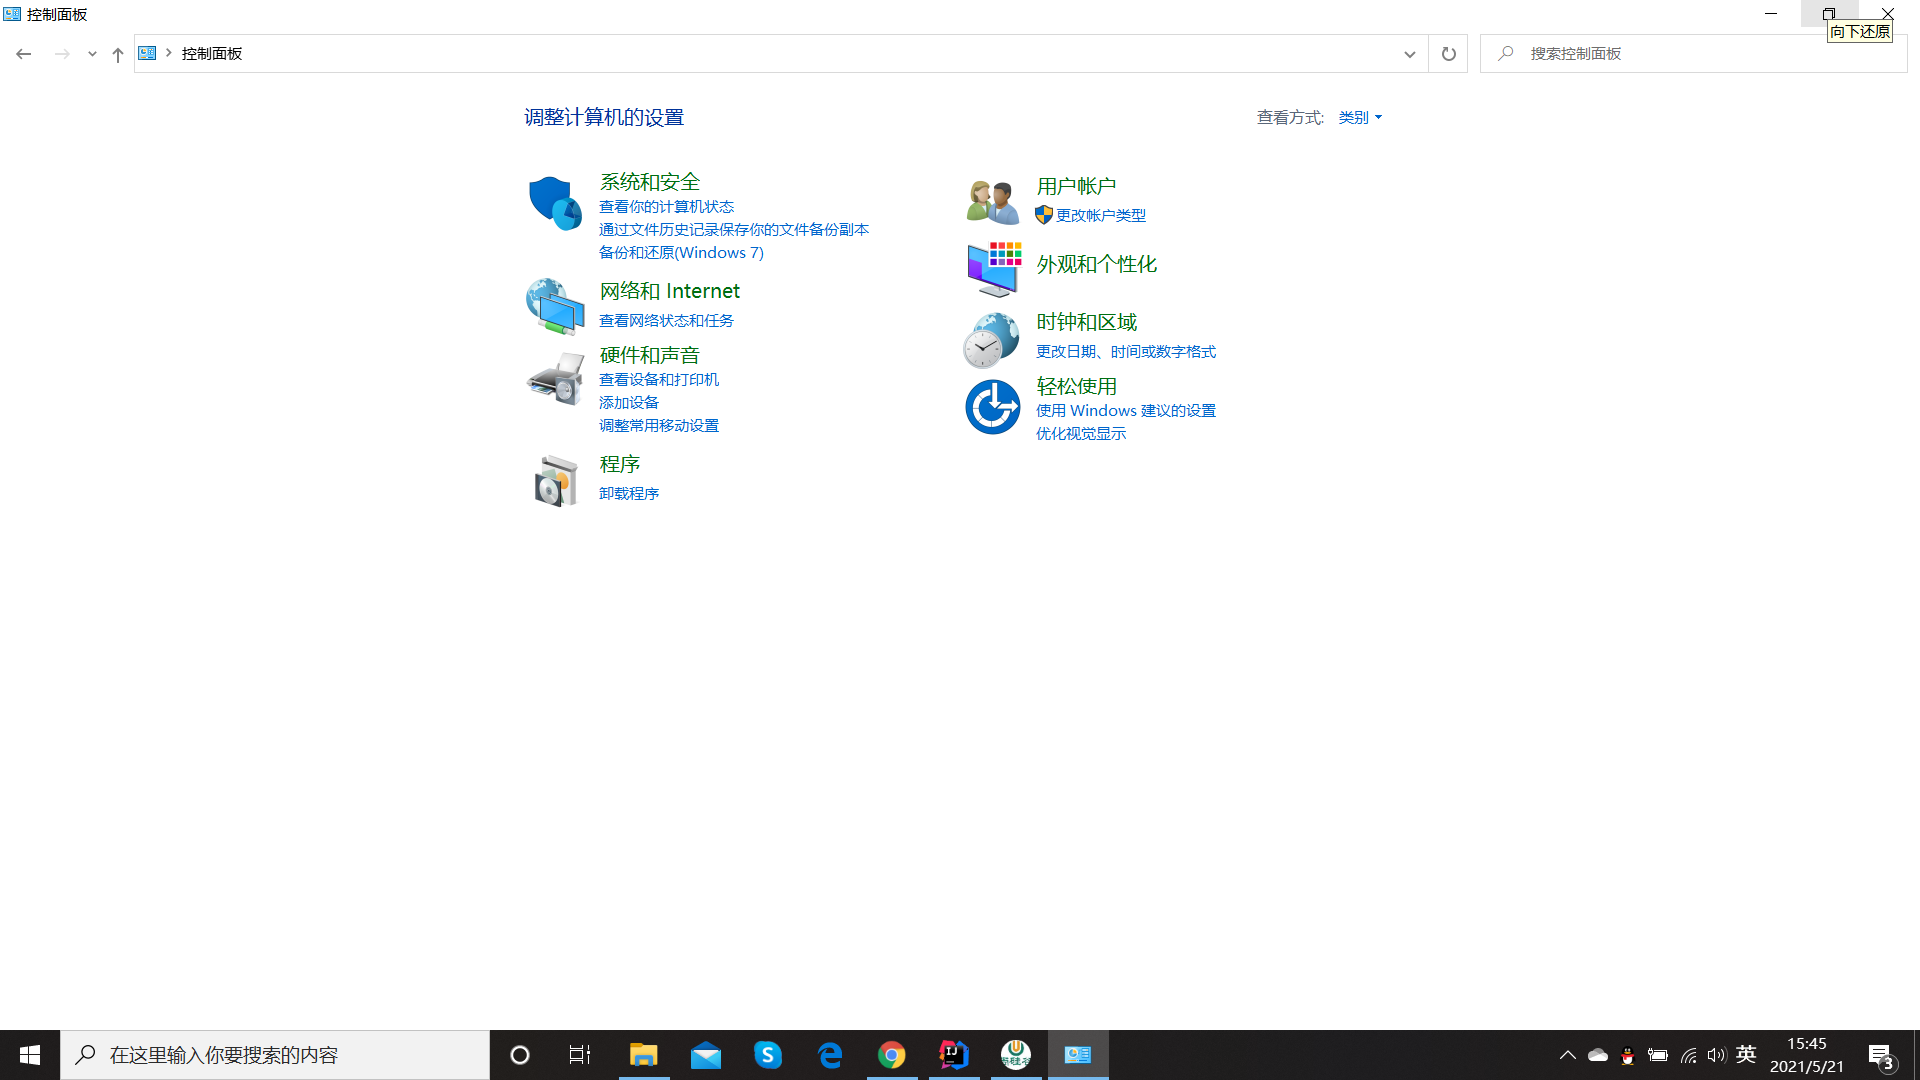Viewport: 1920px width, 1080px height.
Task: Launch Chrome from the taskbar
Action: click(x=891, y=1054)
